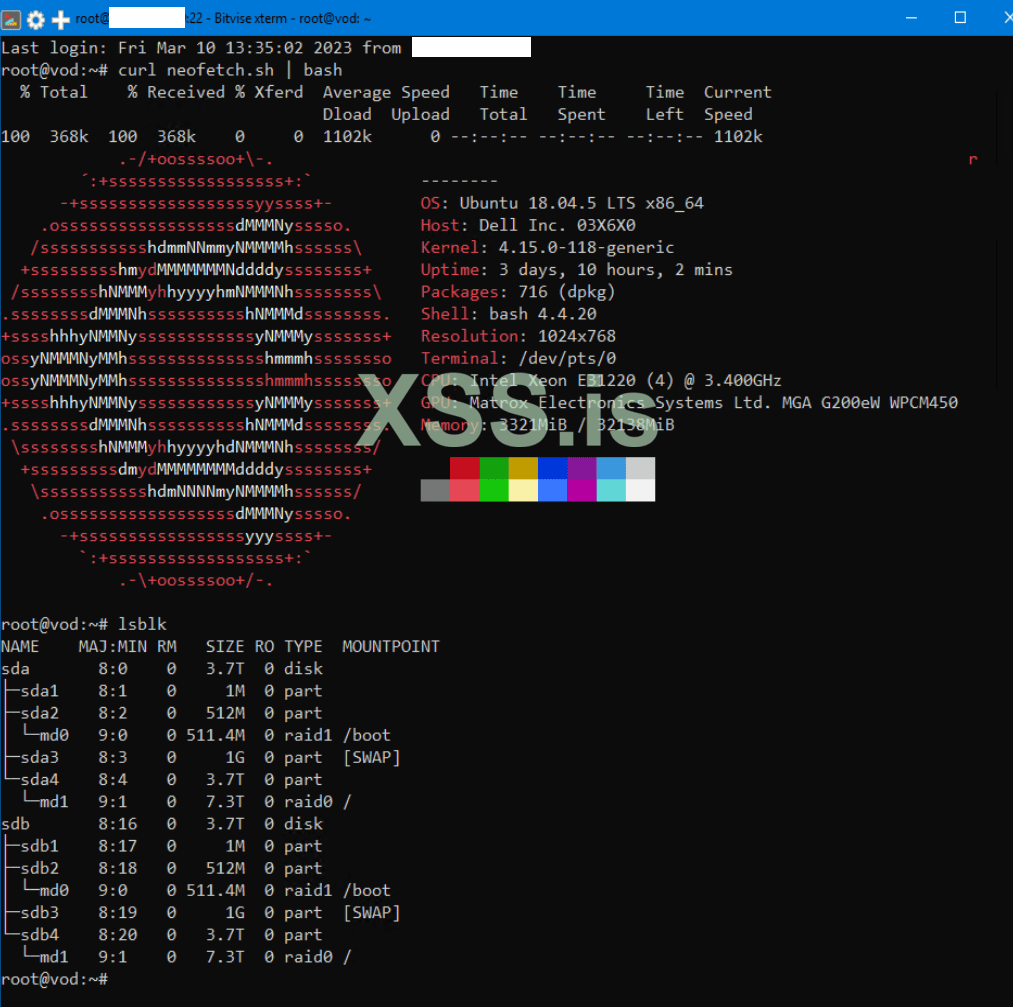Click the magenta color block
The height and width of the screenshot is (1007, 1013).
581,490
